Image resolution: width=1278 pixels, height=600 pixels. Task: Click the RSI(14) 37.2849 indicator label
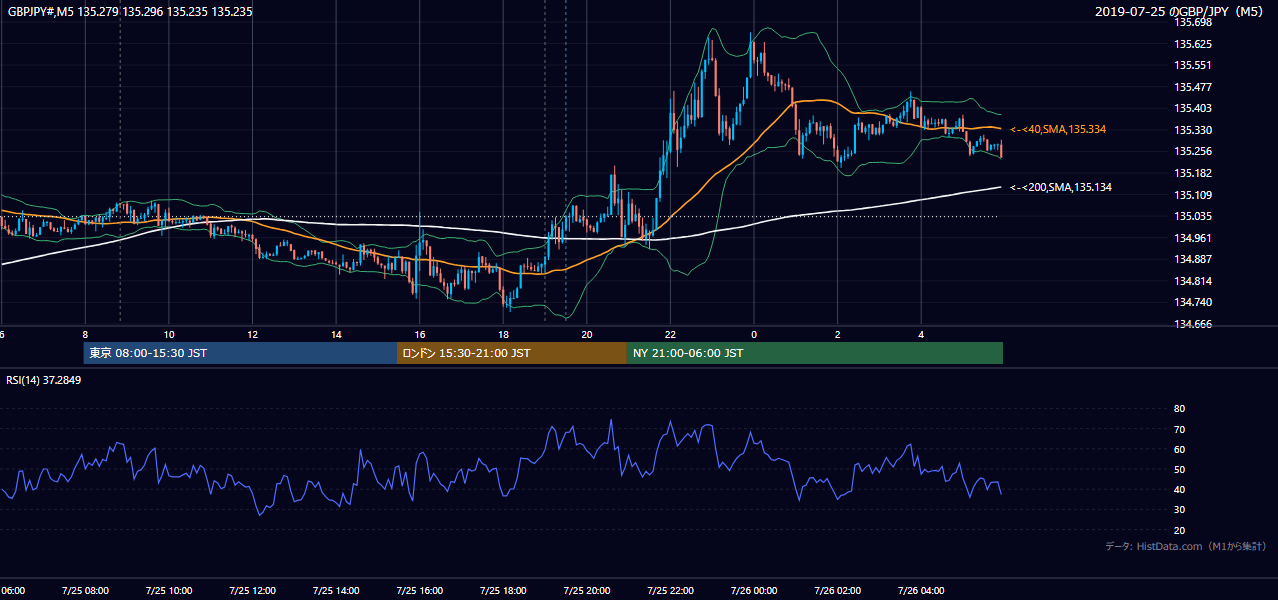[44, 380]
